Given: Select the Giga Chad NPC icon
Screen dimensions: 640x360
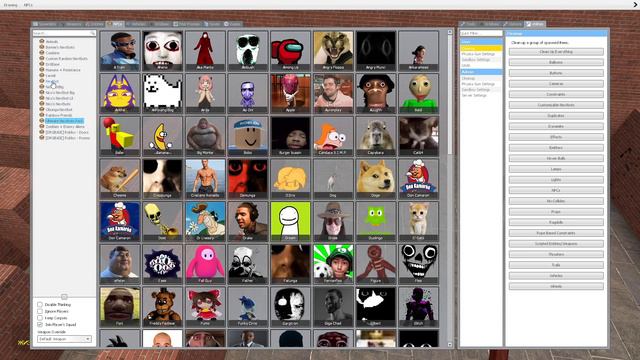Looking at the screenshot, I should pyautogui.click(x=333, y=307).
